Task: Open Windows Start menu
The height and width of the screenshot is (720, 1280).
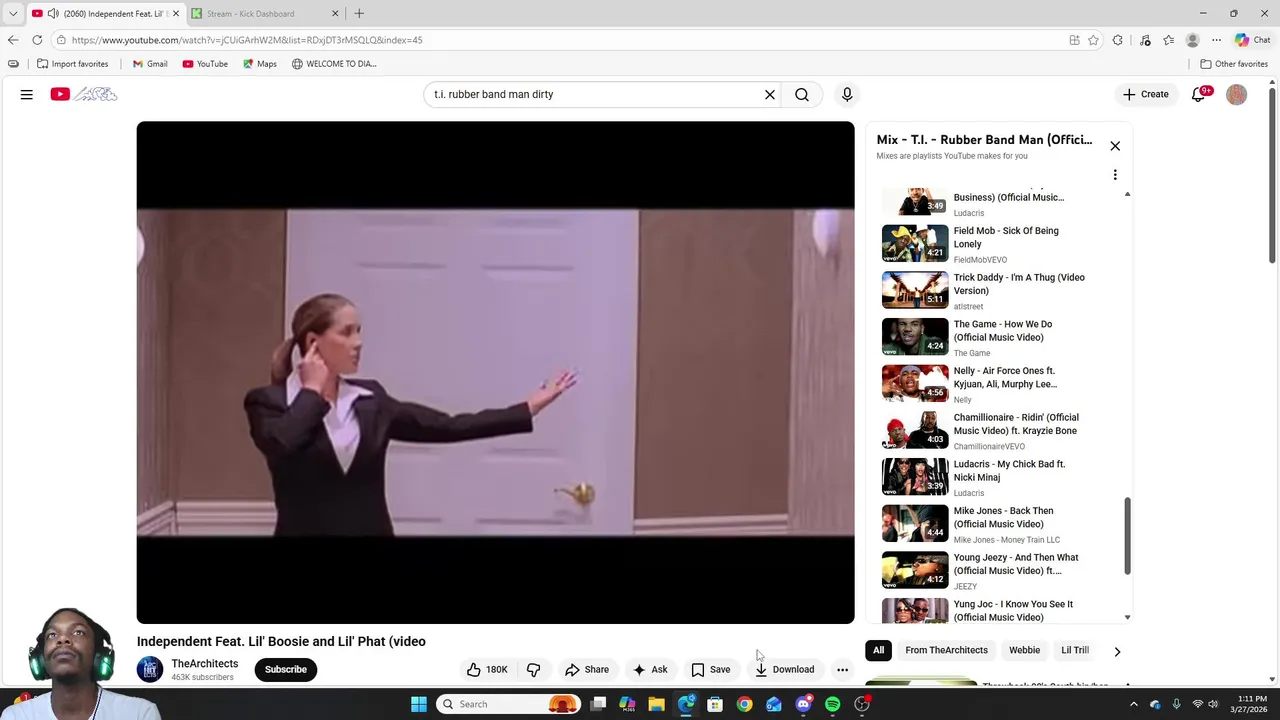Action: coord(419,704)
